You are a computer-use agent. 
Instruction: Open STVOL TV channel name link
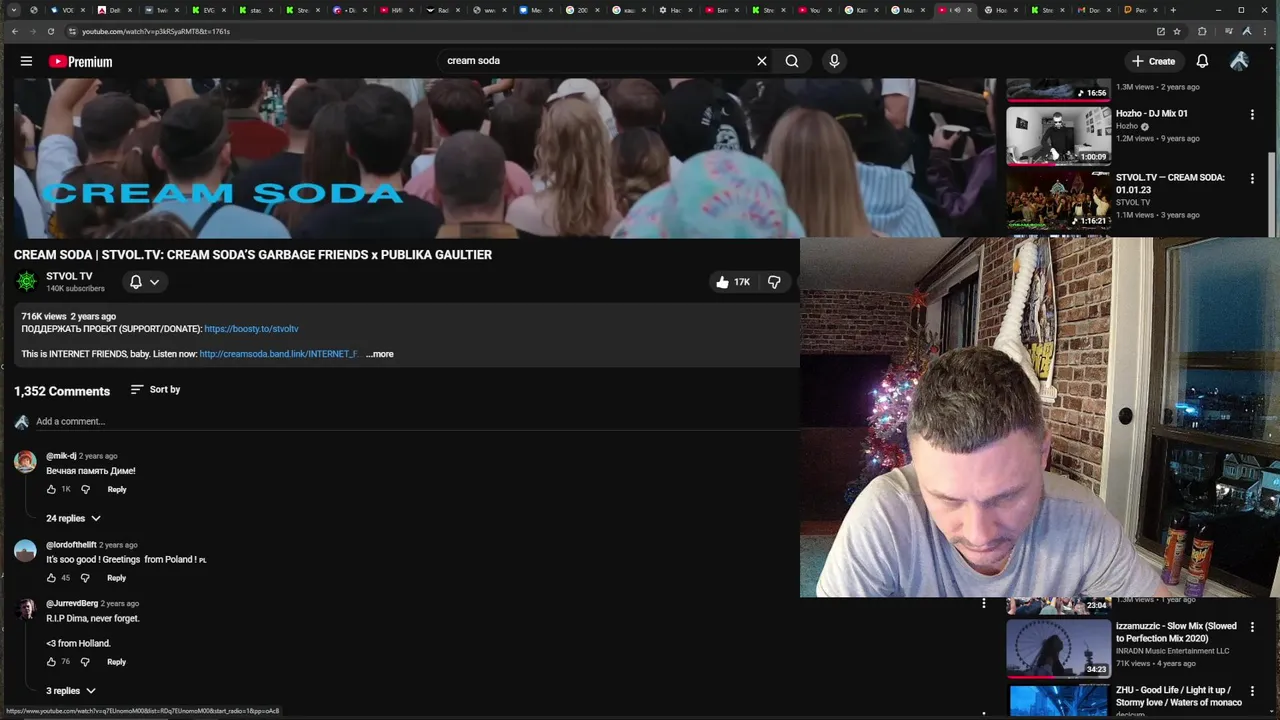point(69,276)
